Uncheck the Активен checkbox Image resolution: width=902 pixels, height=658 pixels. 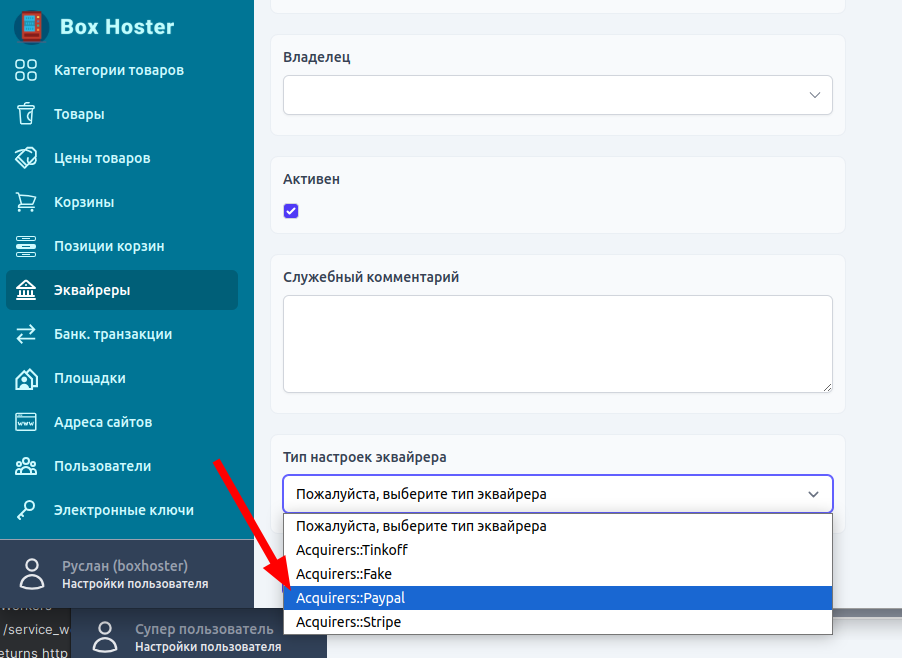pyautogui.click(x=291, y=211)
